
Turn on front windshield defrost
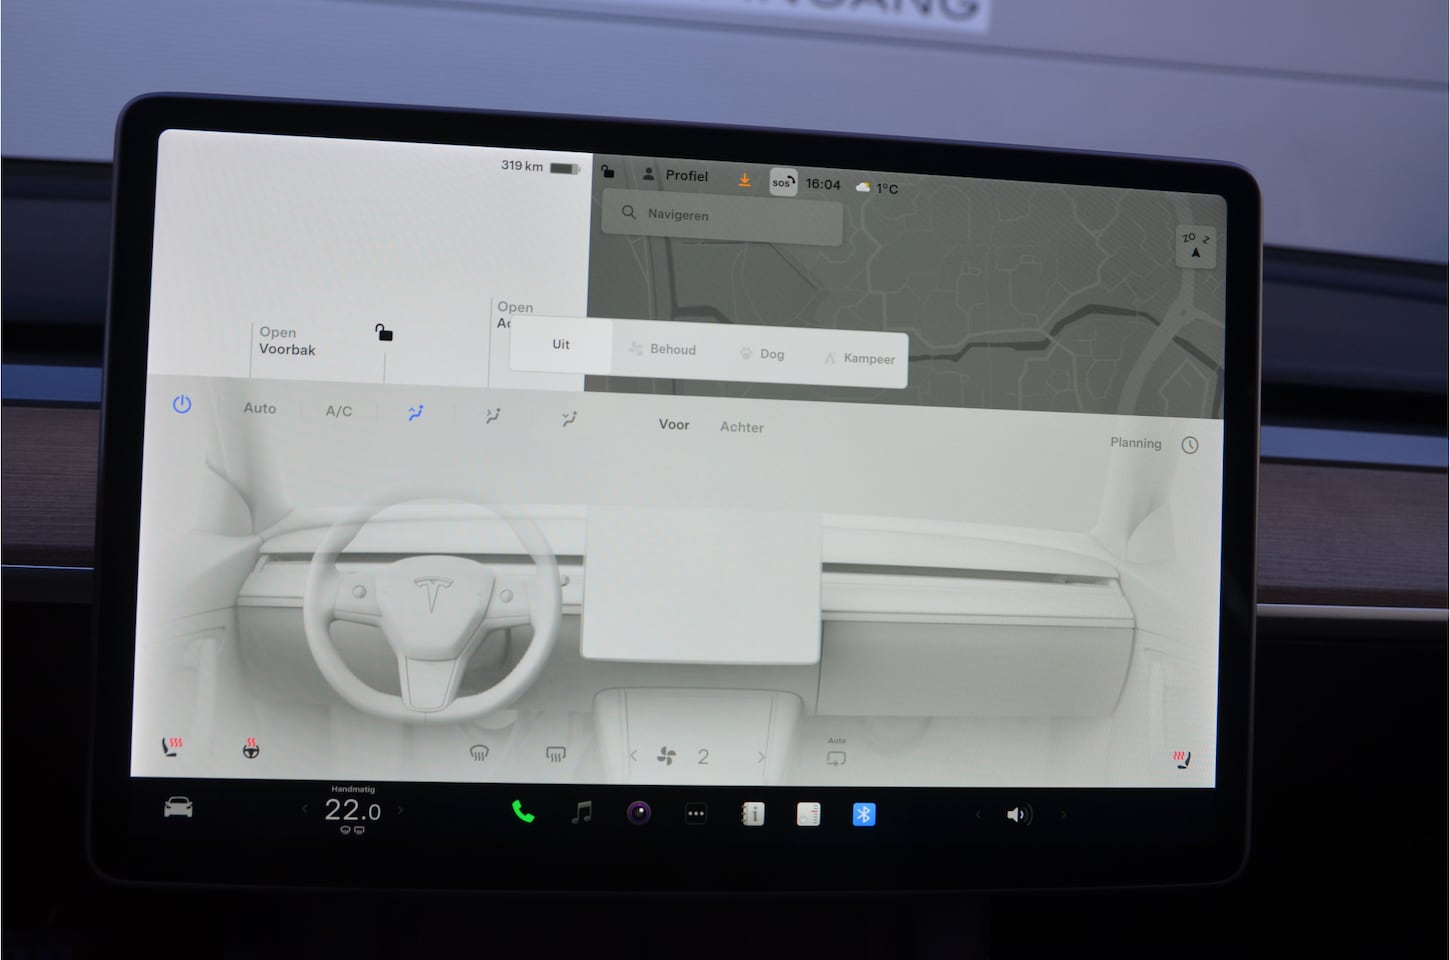point(479,753)
